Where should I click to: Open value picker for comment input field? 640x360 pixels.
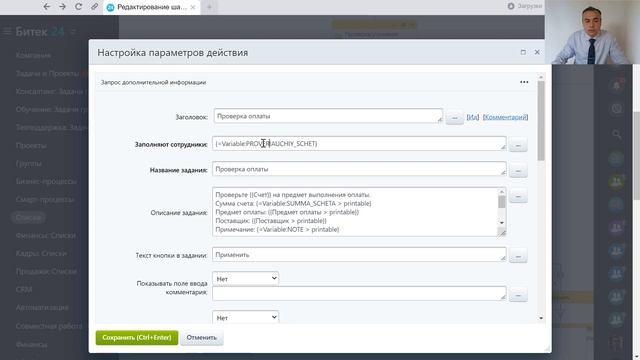click(x=518, y=295)
